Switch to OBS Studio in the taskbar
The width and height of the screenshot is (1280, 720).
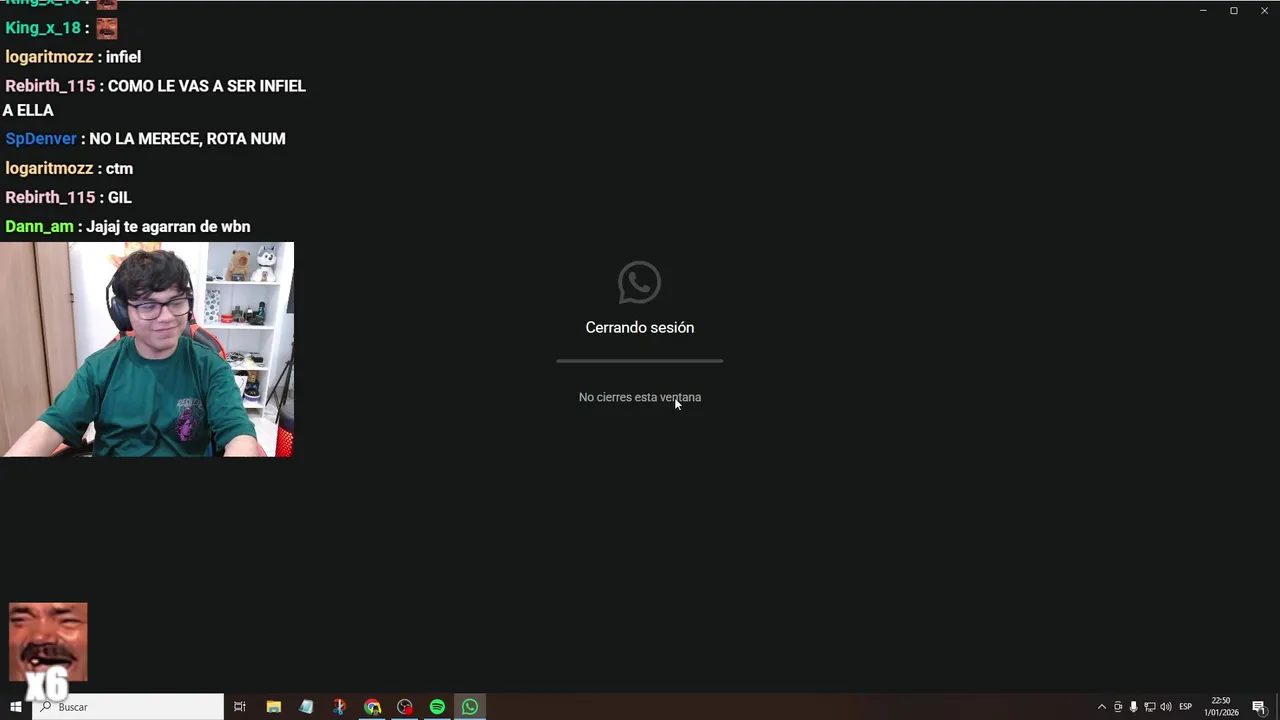(x=405, y=707)
